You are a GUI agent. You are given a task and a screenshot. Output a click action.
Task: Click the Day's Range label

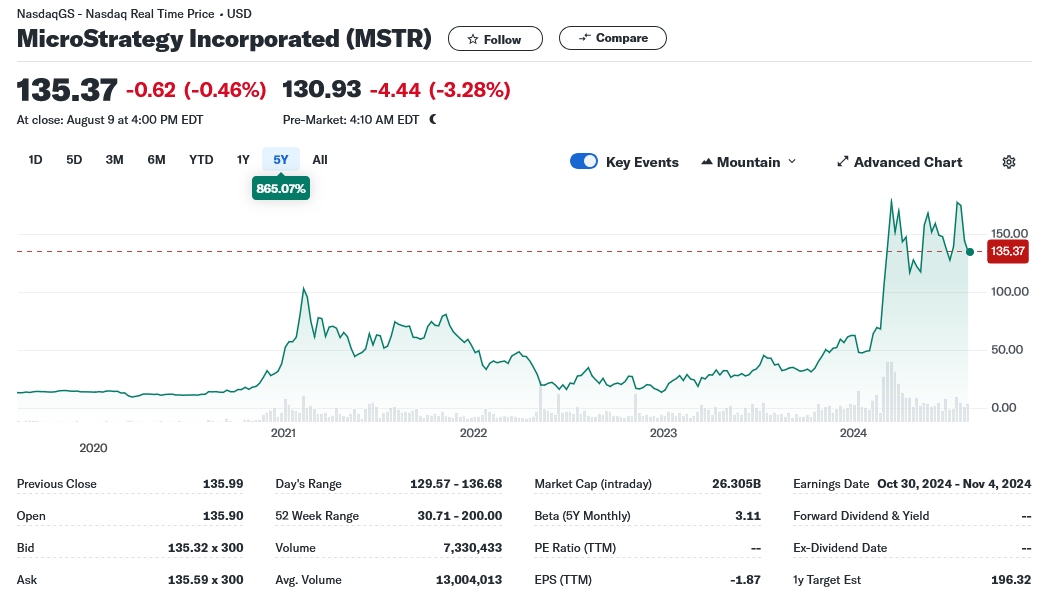click(308, 483)
